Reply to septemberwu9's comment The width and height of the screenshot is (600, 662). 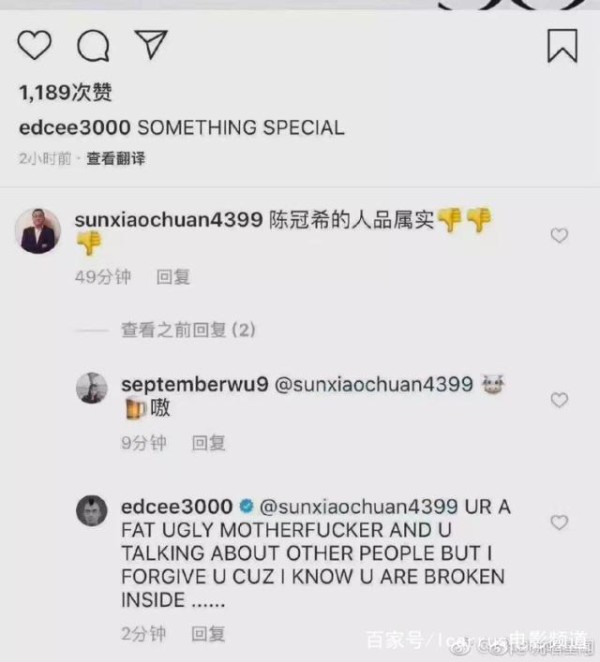[209, 443]
